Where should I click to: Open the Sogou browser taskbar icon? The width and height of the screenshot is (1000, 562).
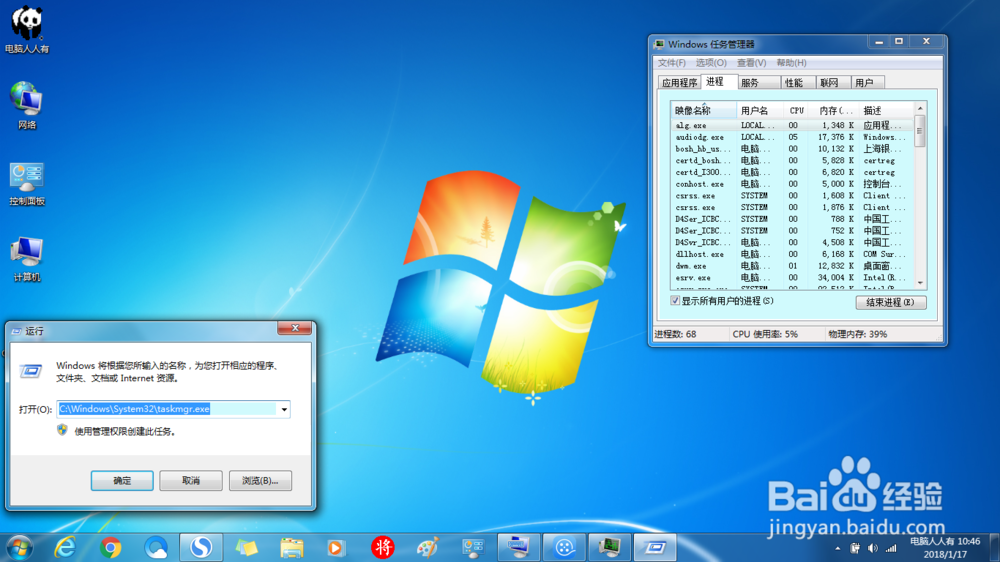(x=201, y=547)
